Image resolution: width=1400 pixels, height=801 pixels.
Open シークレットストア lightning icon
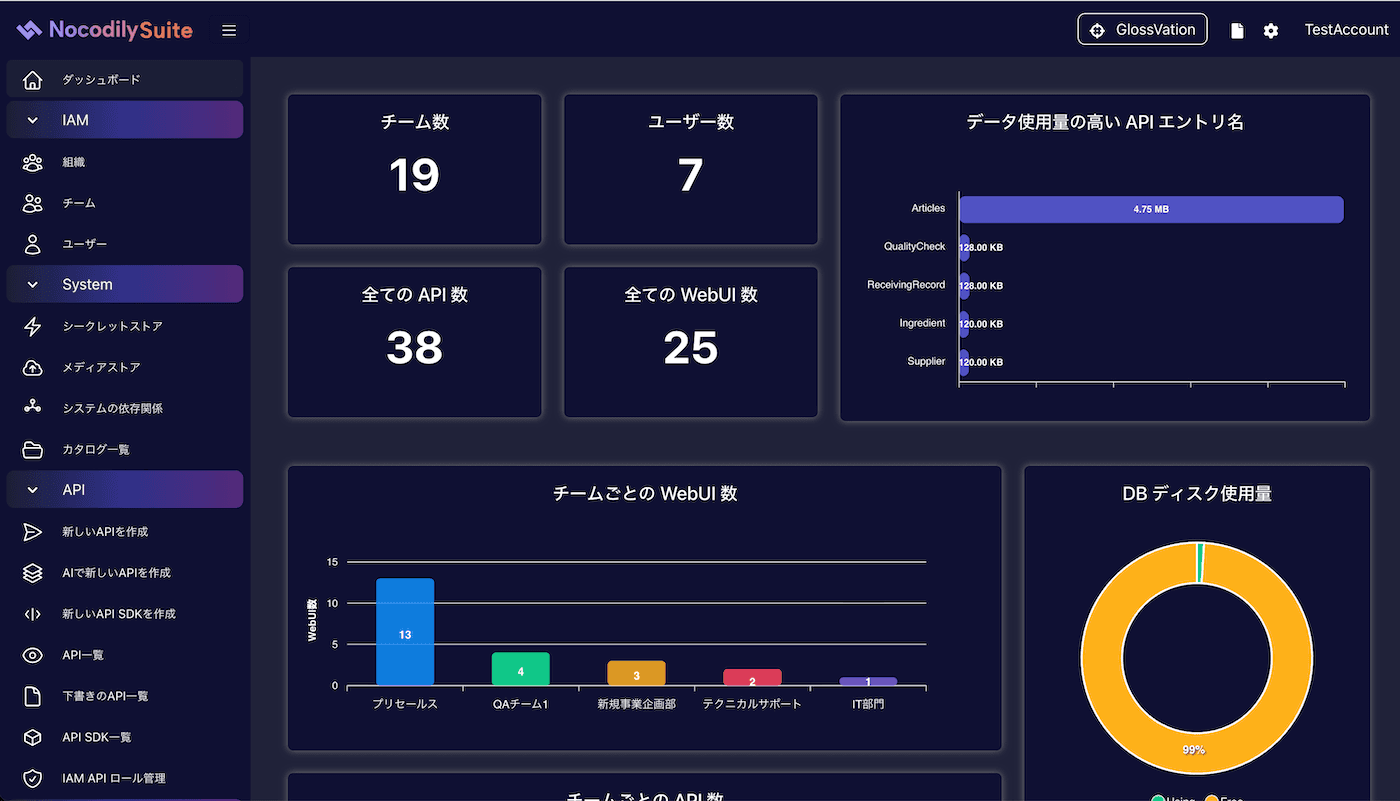point(33,326)
